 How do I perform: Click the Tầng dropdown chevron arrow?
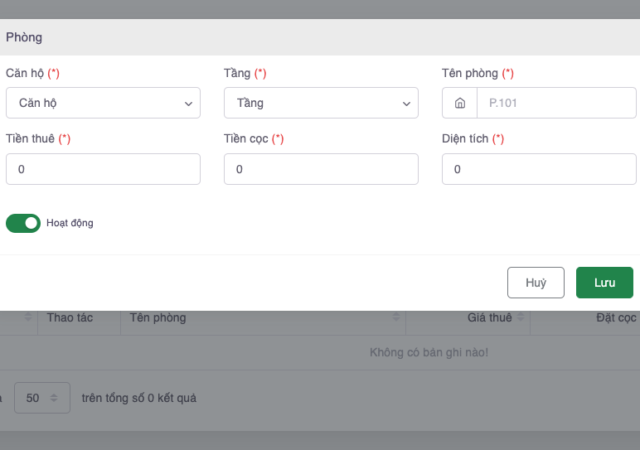406,103
